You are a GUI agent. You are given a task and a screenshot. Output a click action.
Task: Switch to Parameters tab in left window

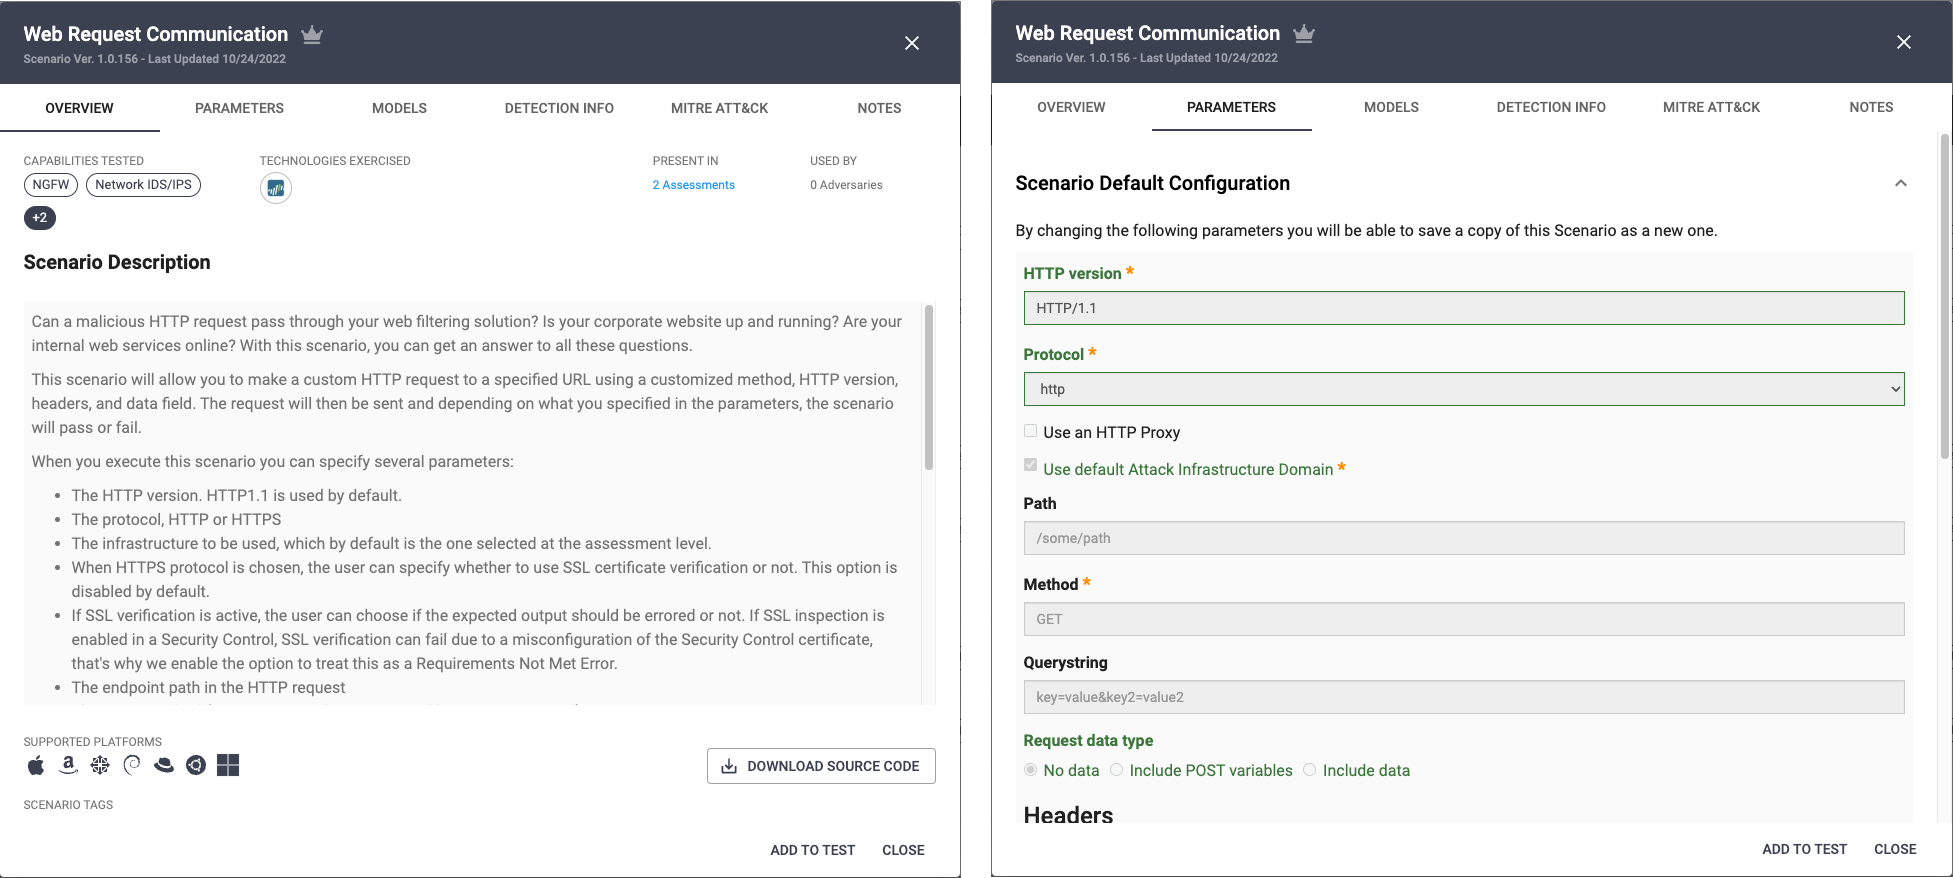coord(240,108)
